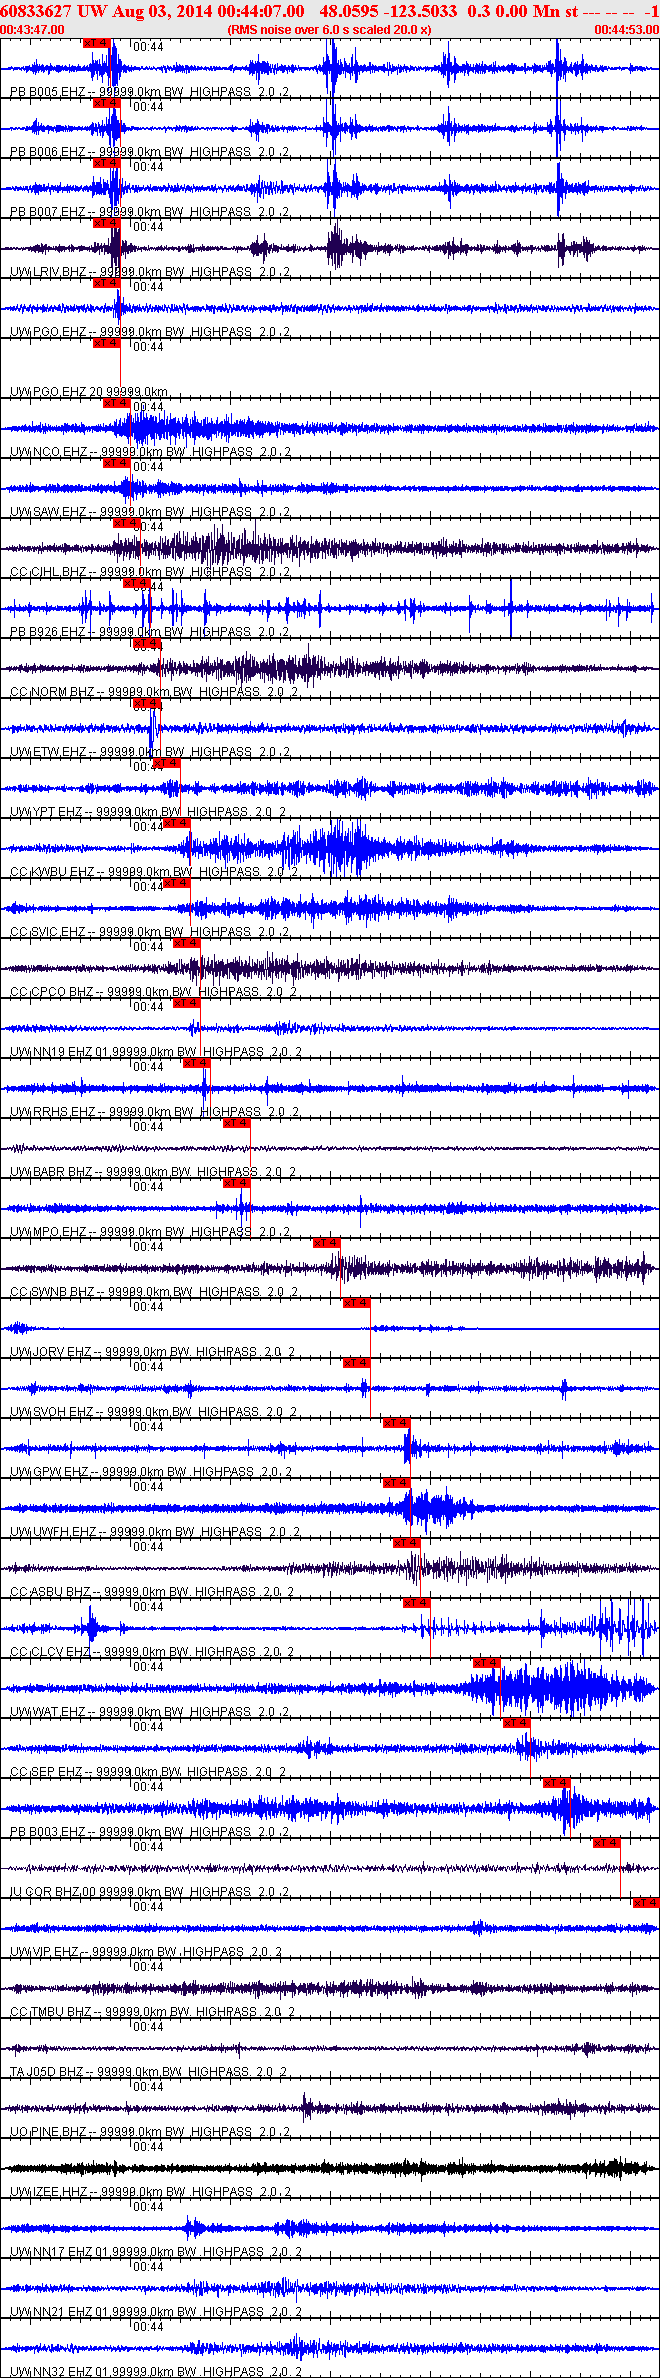This screenshot has height=2378, width=660.
Task: Select the end time 00:44:53.00 label
Action: point(627,30)
